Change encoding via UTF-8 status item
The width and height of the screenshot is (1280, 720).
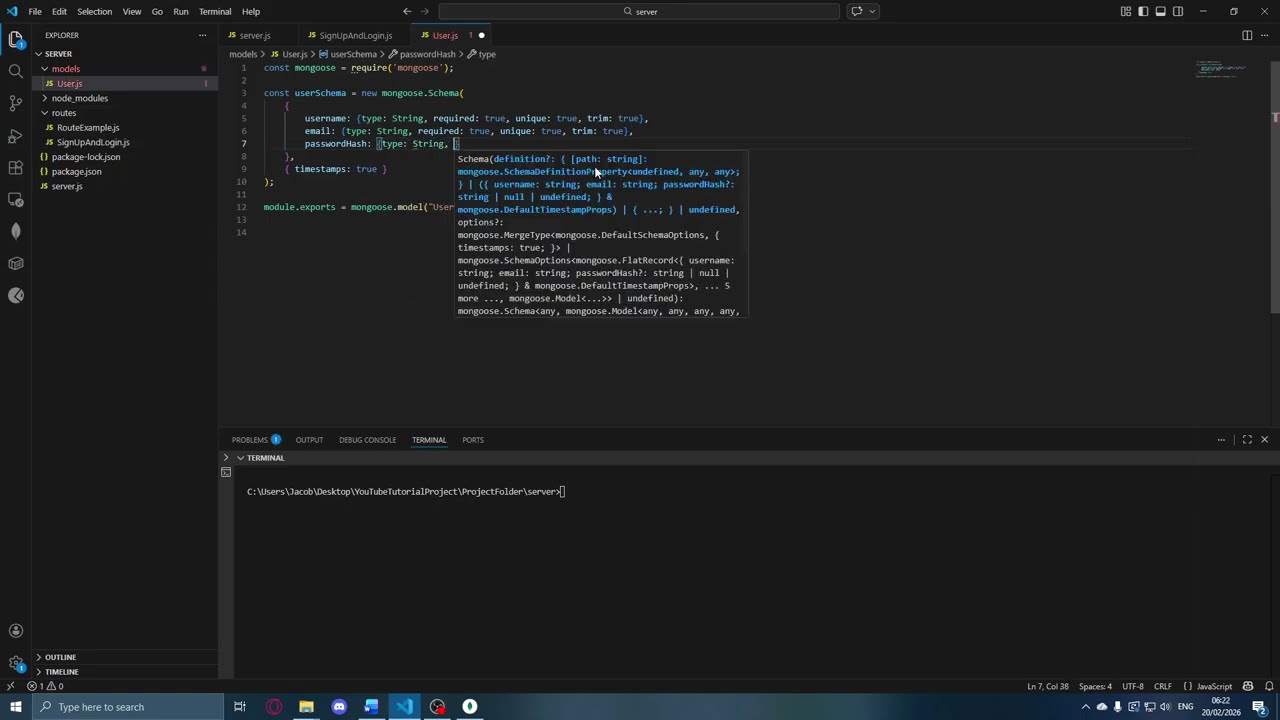[x=1132, y=686]
